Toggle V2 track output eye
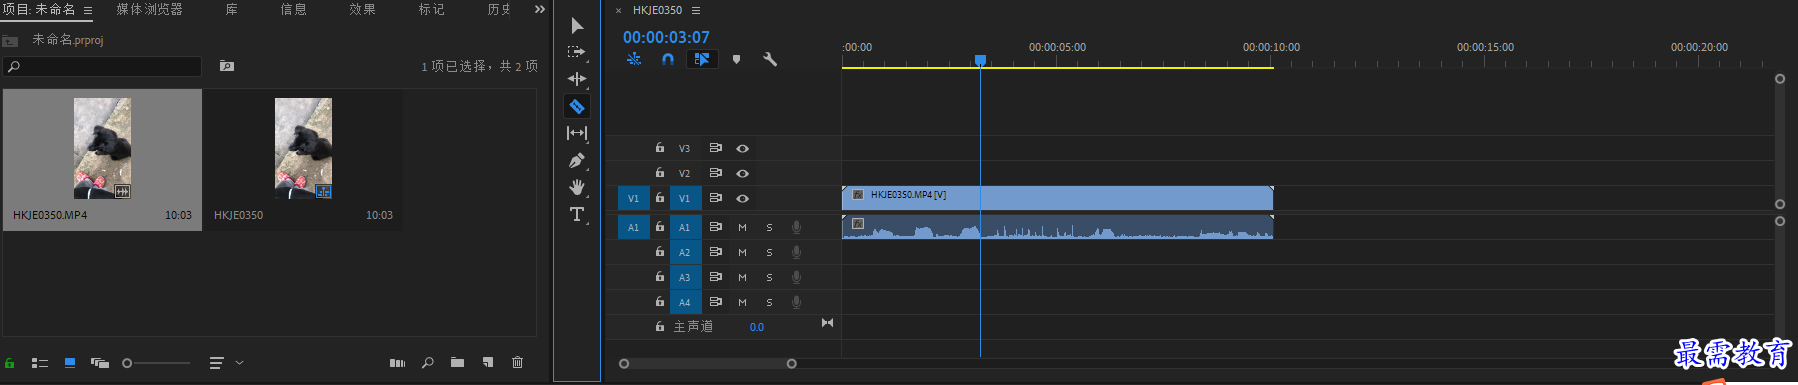 pos(743,173)
